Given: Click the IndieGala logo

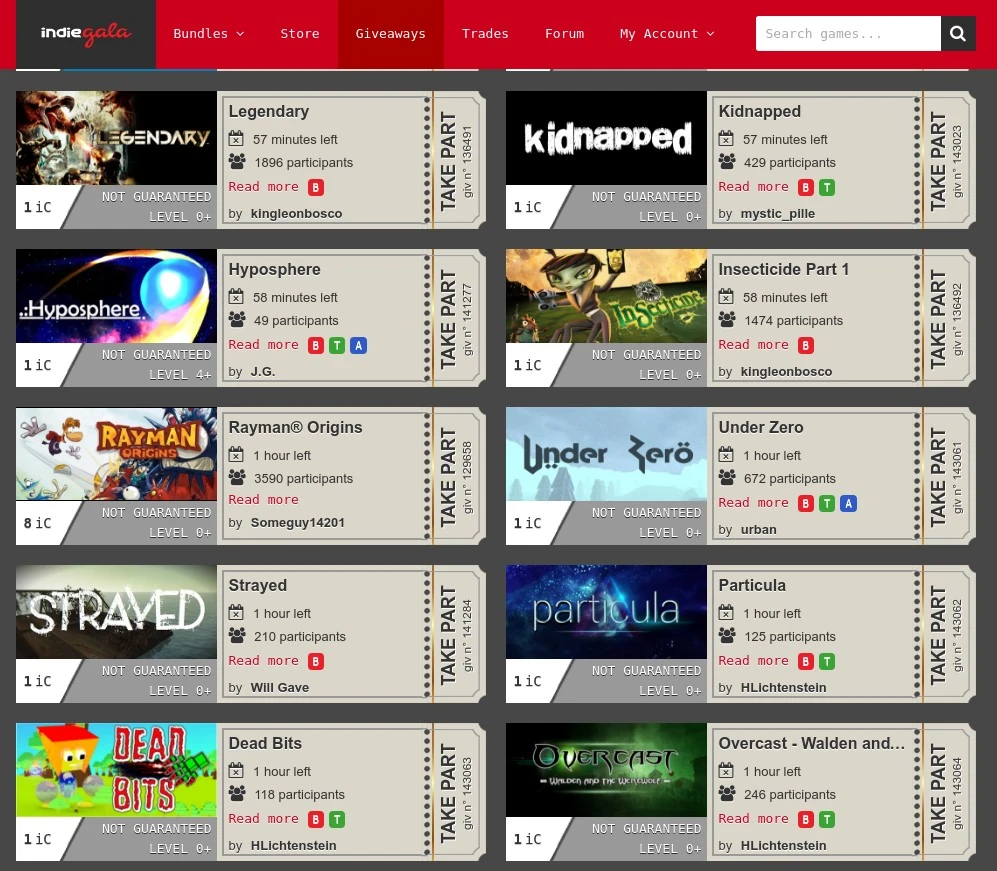Looking at the screenshot, I should tap(86, 34).
